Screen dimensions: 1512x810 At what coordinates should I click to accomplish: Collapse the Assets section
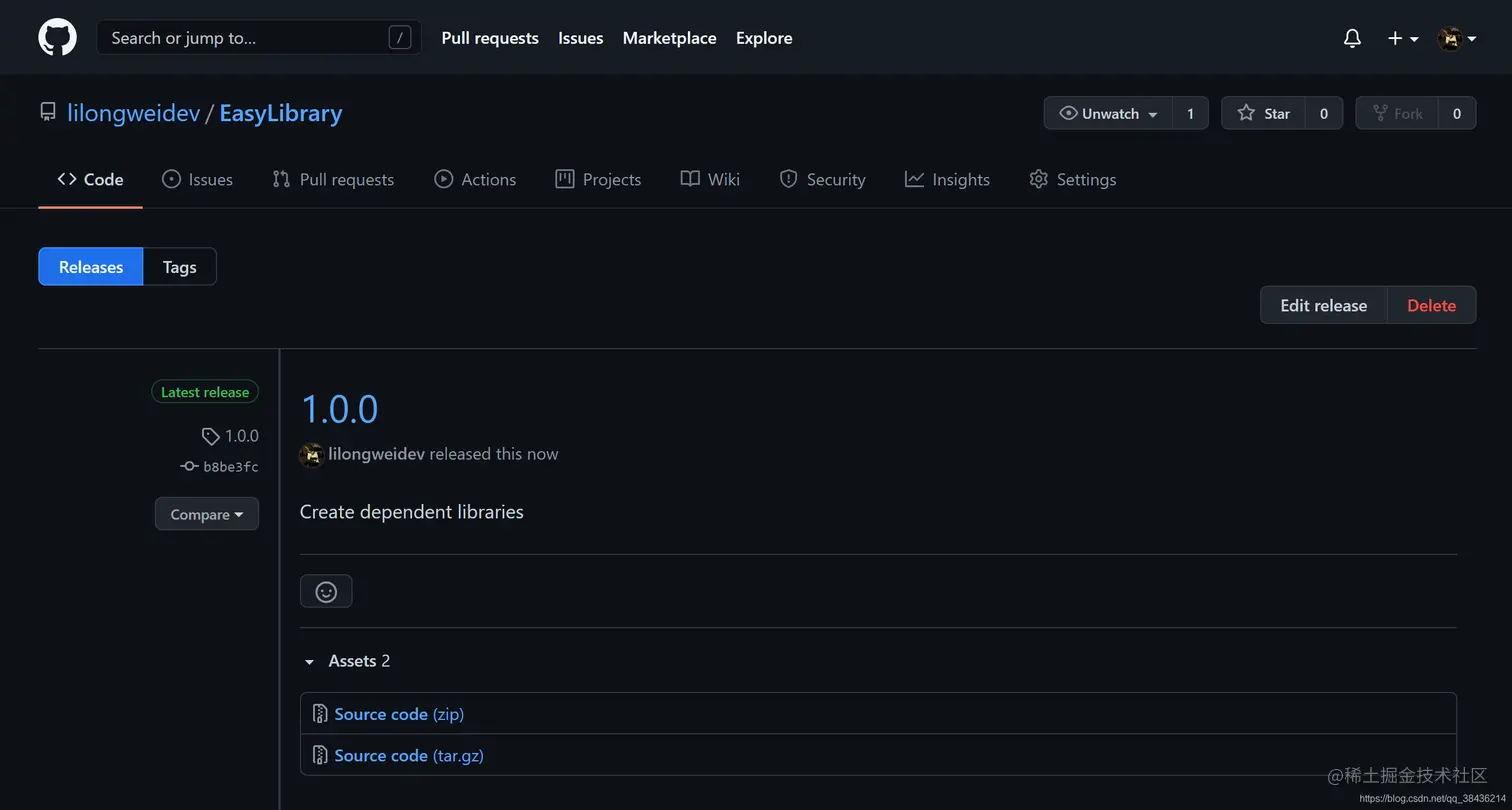coord(346,661)
